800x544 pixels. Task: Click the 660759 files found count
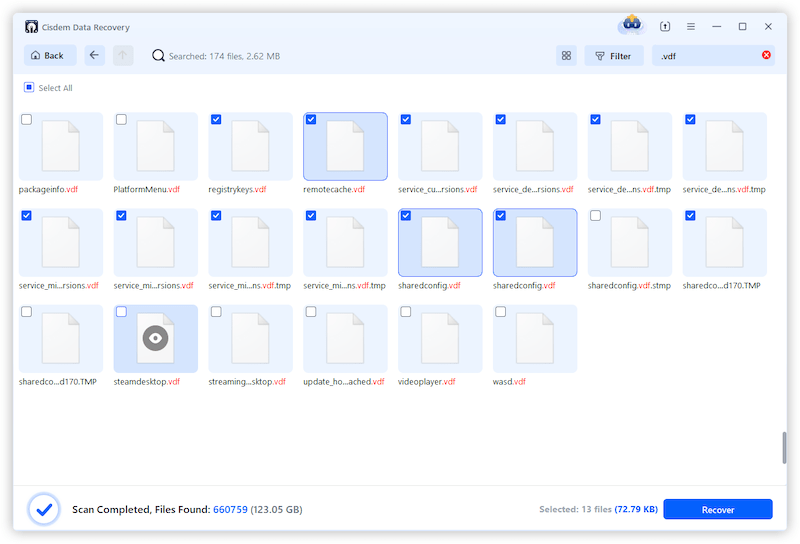[x=230, y=509]
